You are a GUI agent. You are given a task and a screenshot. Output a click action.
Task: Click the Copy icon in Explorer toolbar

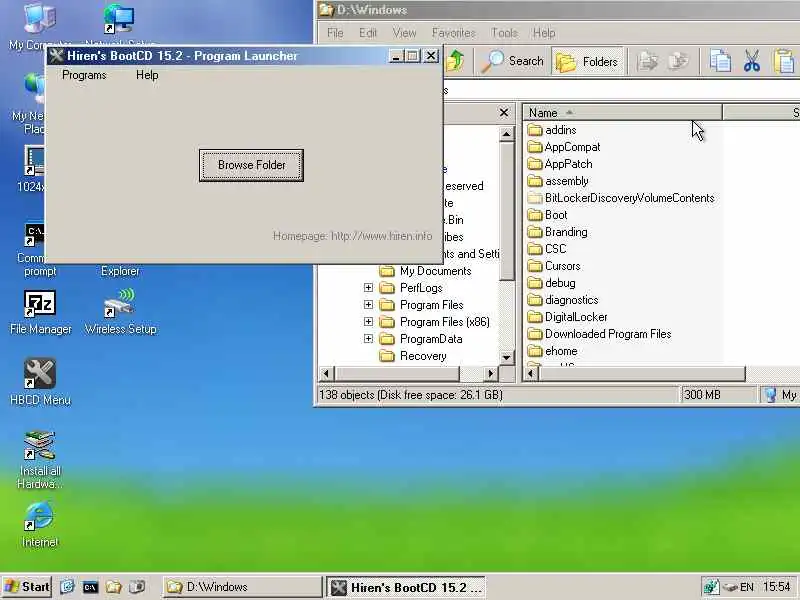click(720, 61)
